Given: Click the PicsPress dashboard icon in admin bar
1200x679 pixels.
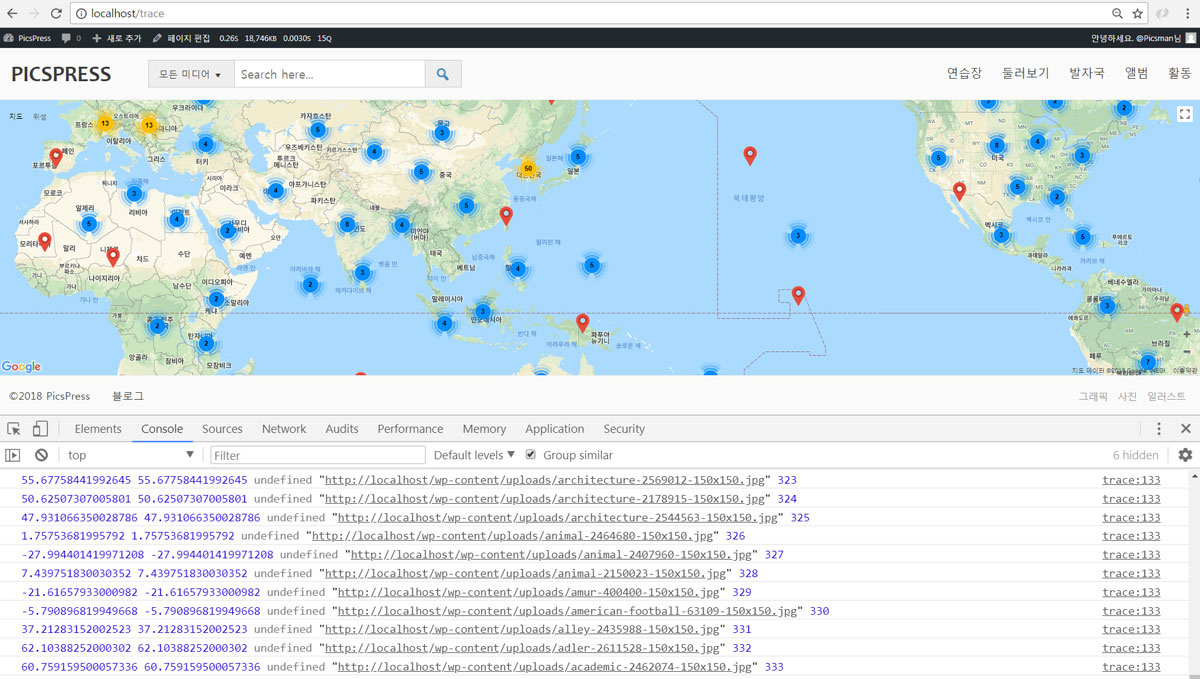Looking at the screenshot, I should point(9,38).
